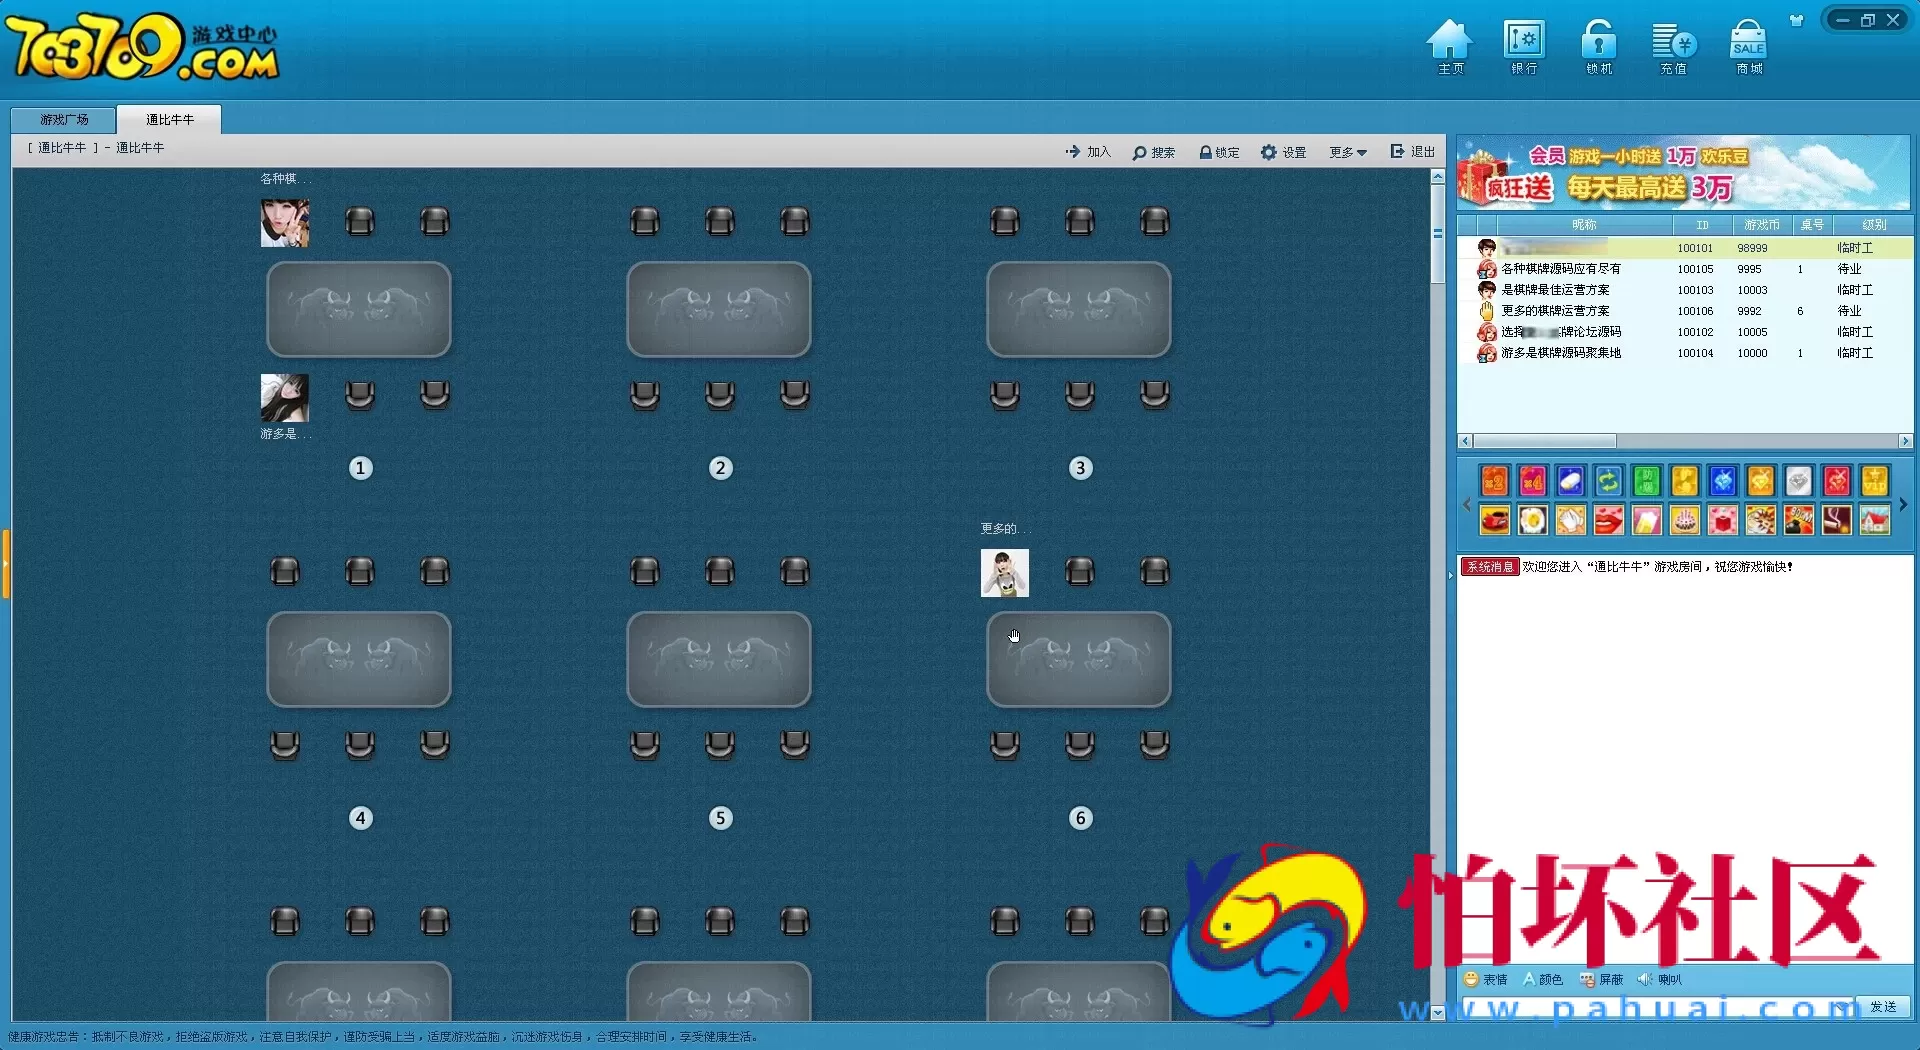Expand the 更多 dropdown menu
Screen dimensions: 1920x1050
click(1347, 152)
